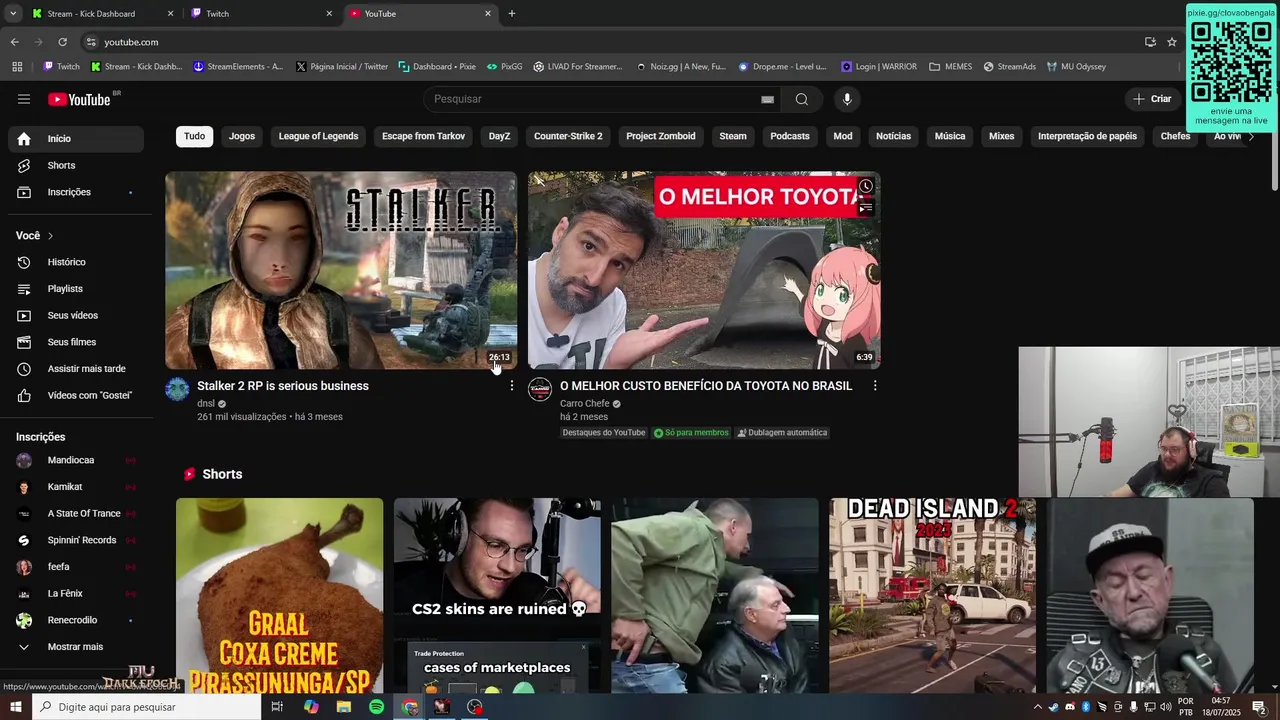Image resolution: width=1280 pixels, height=720 pixels.
Task: Open a new browser tab
Action: coord(512,14)
